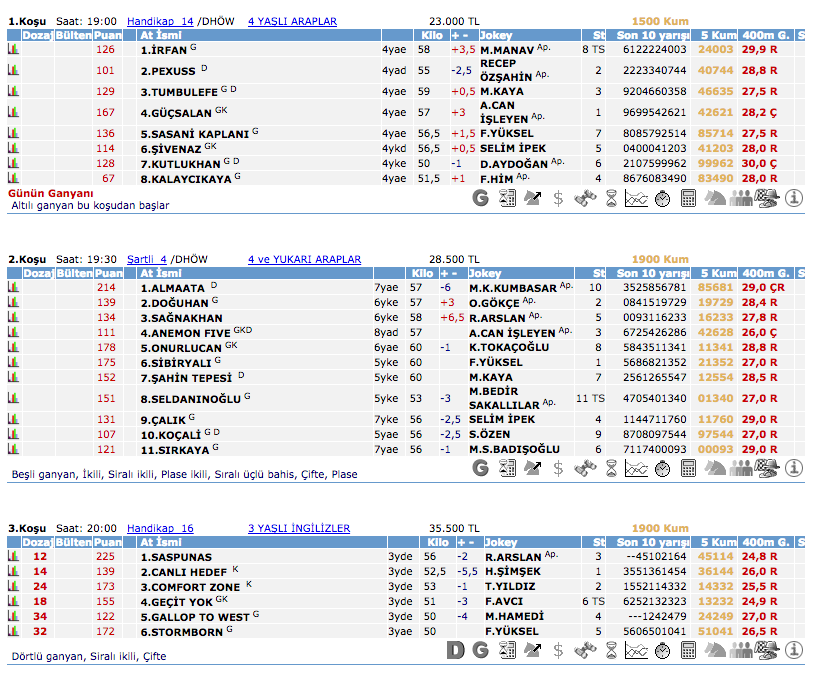Open the horse heads icon under race 2

point(715,467)
